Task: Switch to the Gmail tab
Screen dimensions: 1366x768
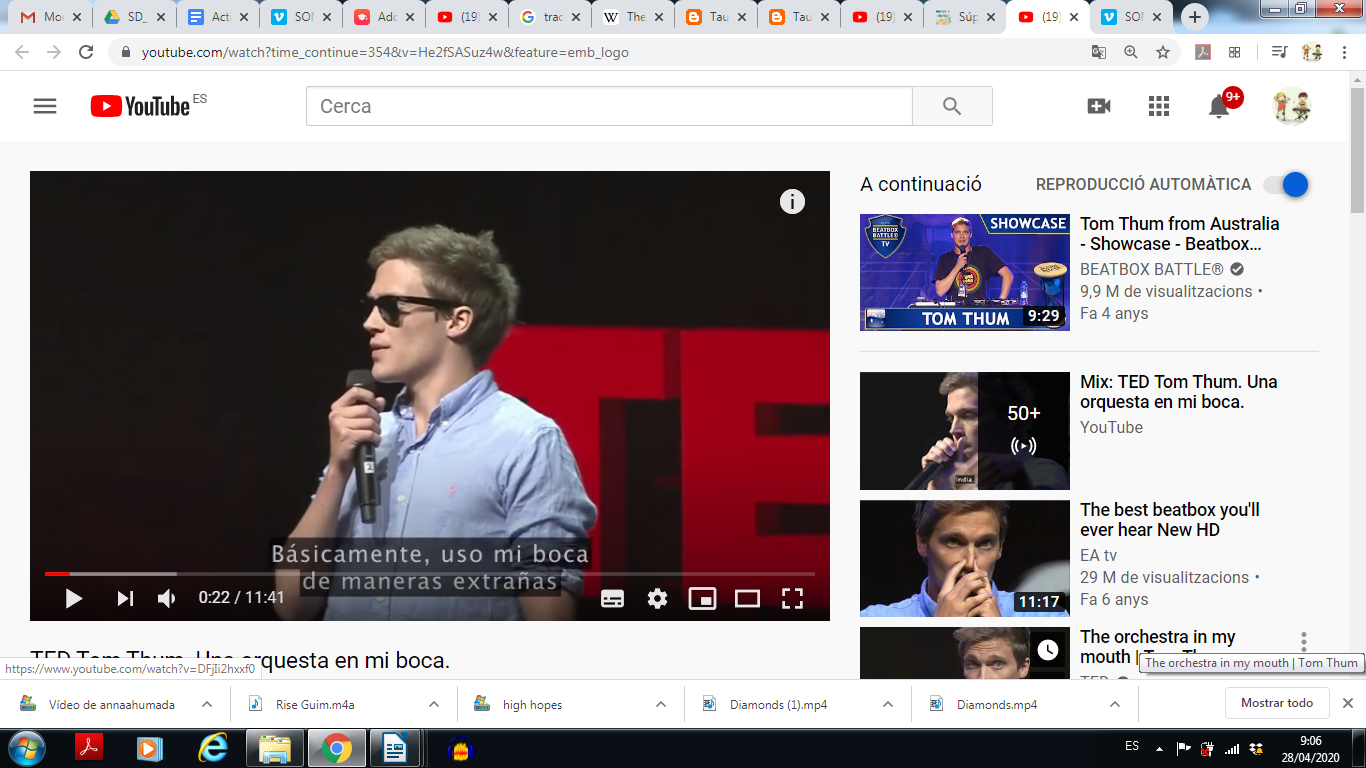Action: [x=50, y=17]
